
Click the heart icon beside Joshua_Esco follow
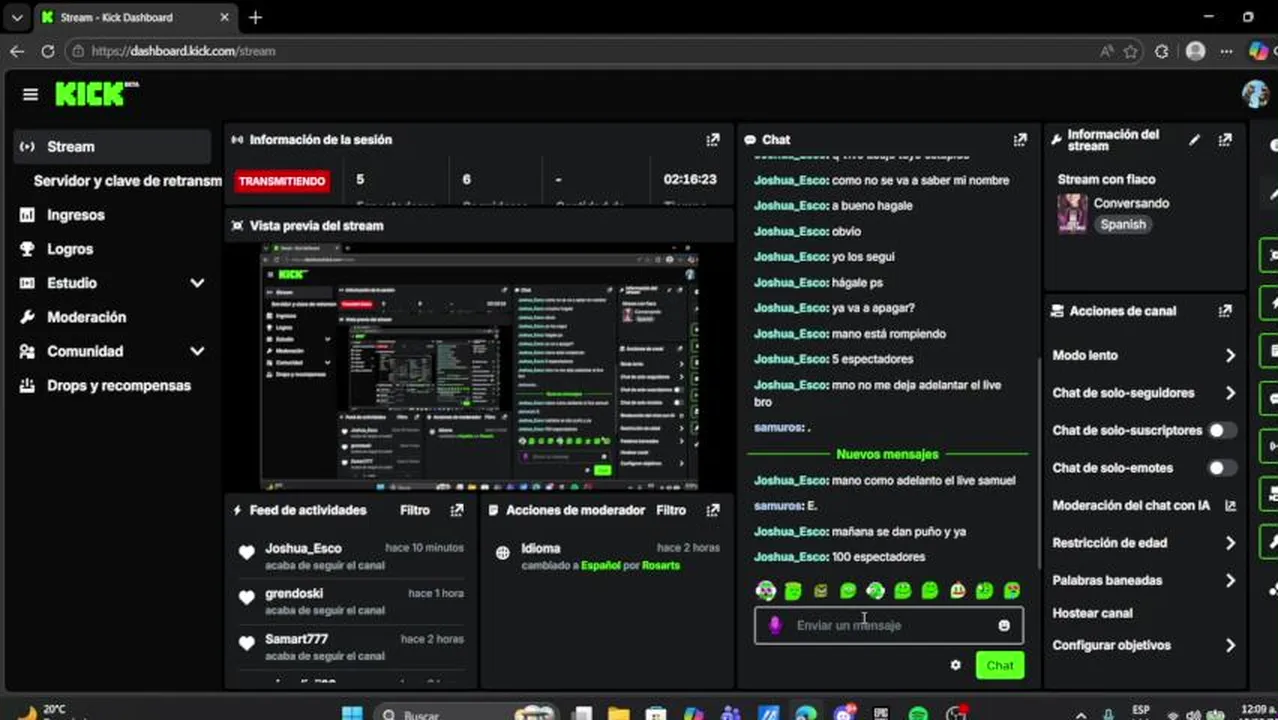247,553
